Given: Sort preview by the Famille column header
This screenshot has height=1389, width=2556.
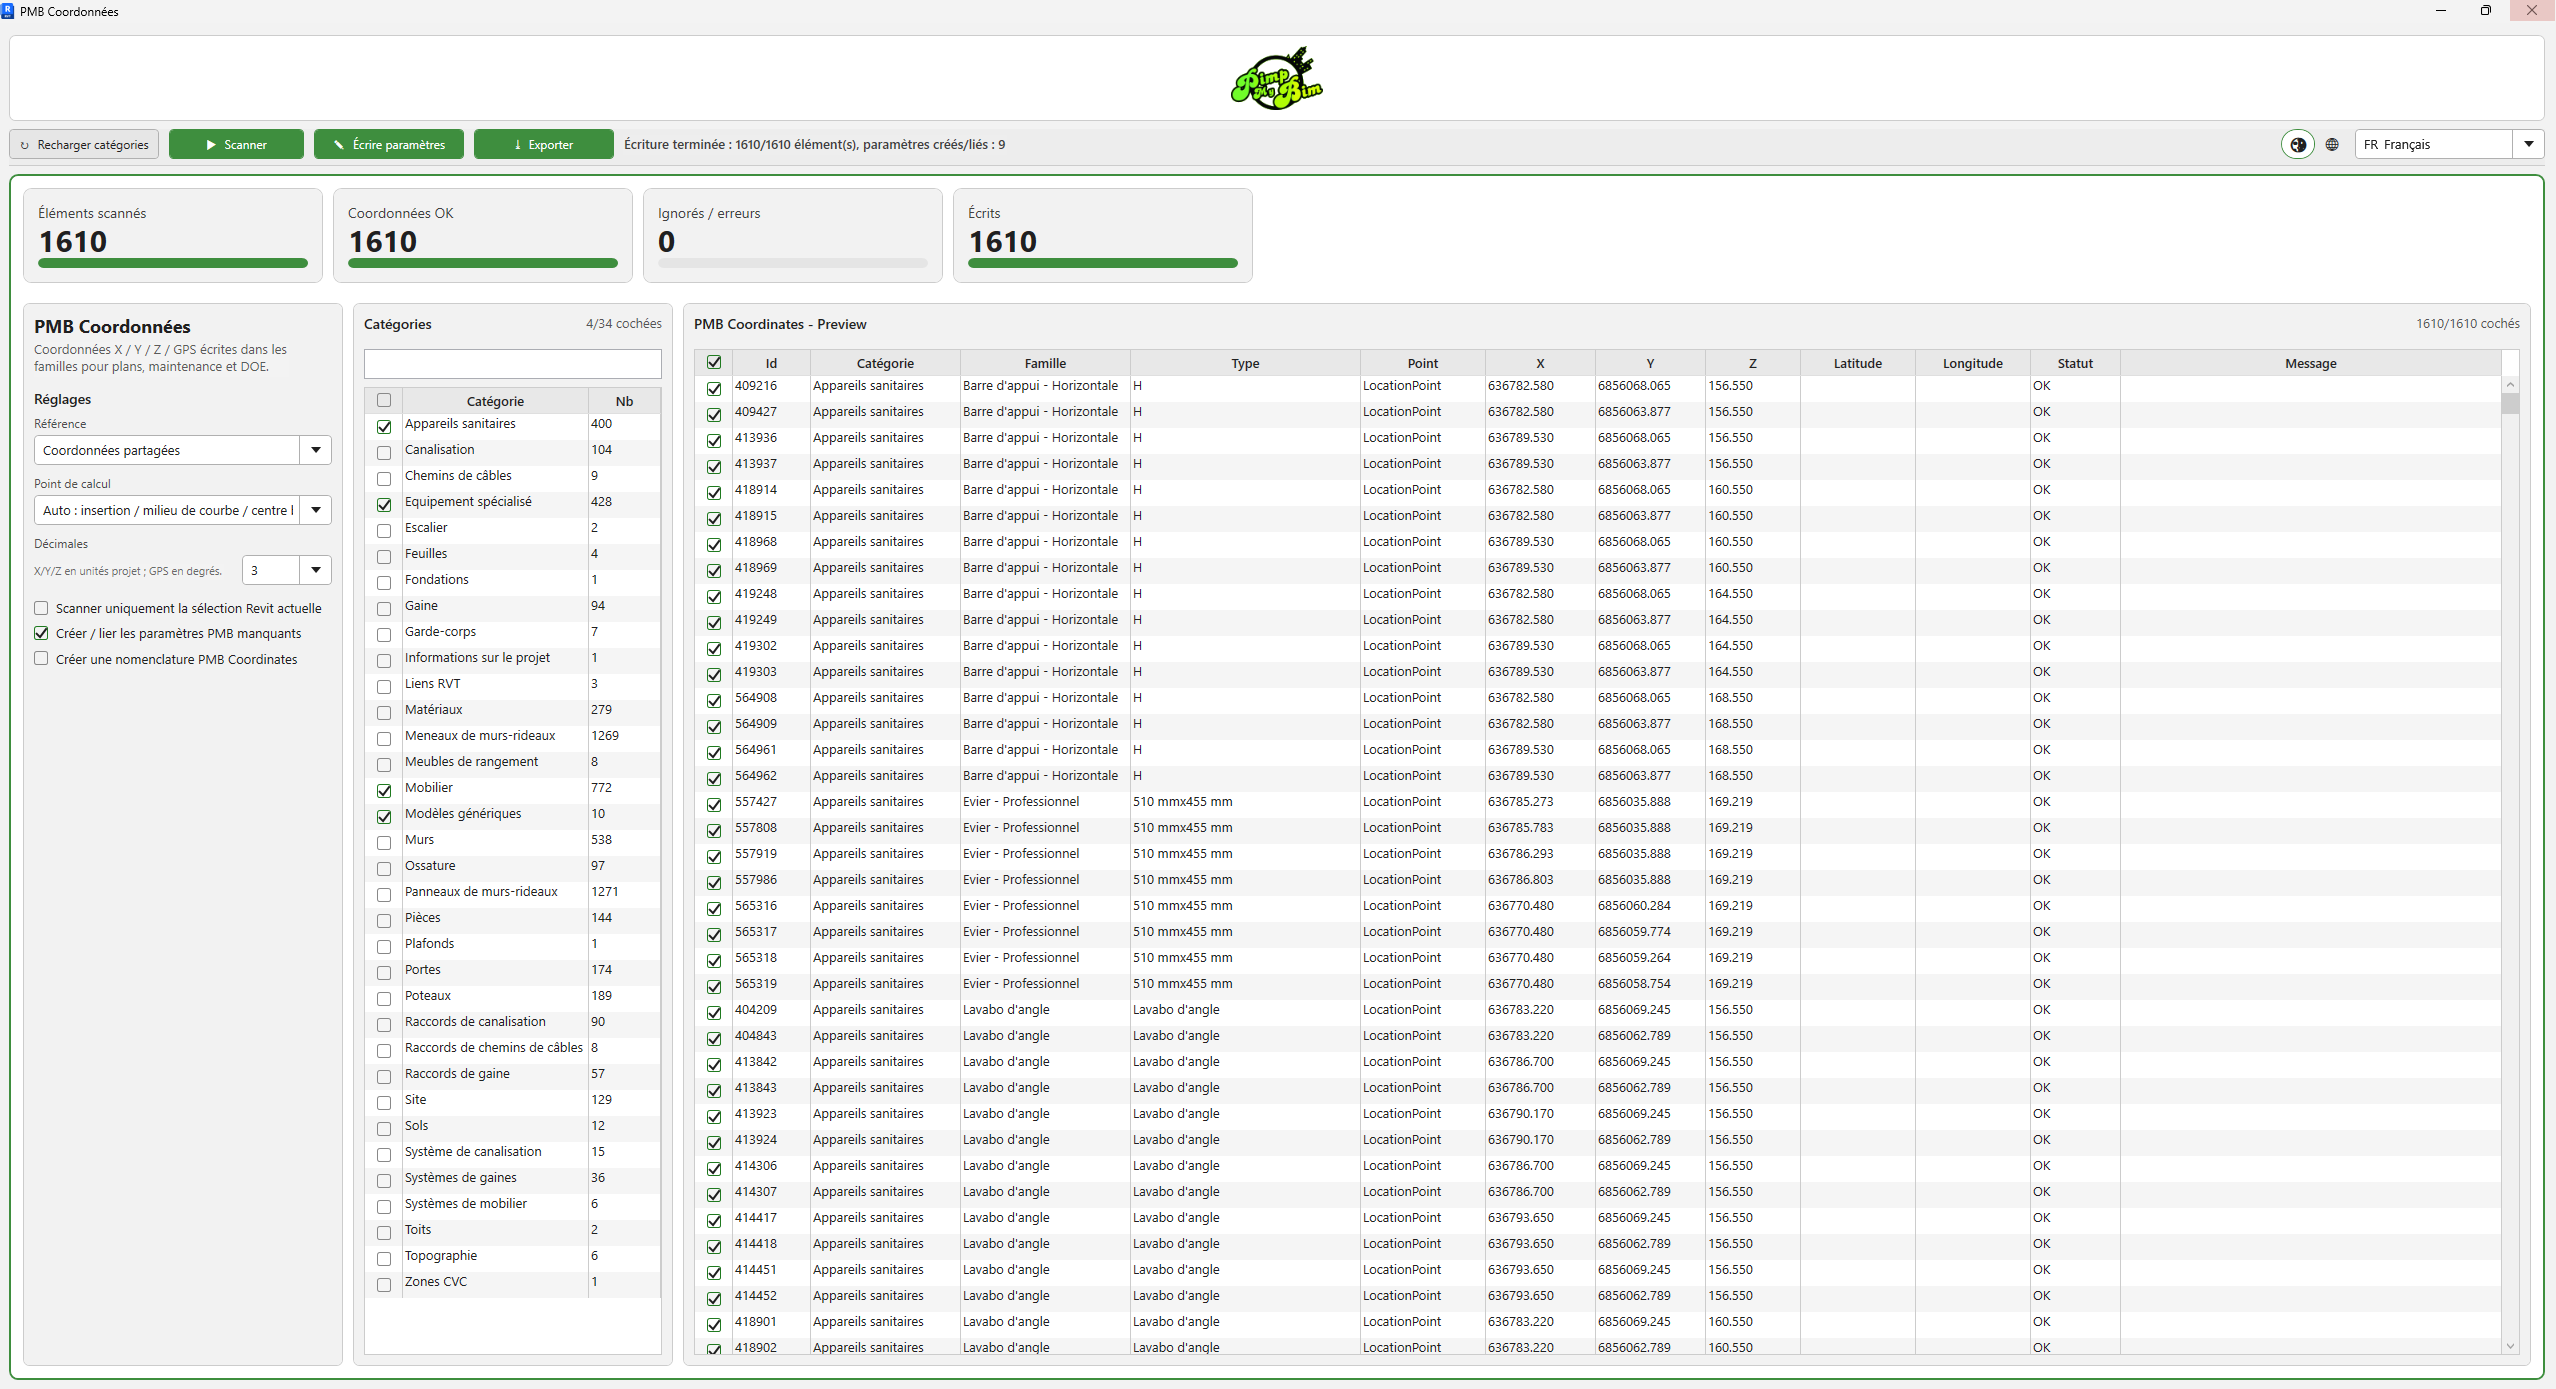Looking at the screenshot, I should (x=1045, y=363).
